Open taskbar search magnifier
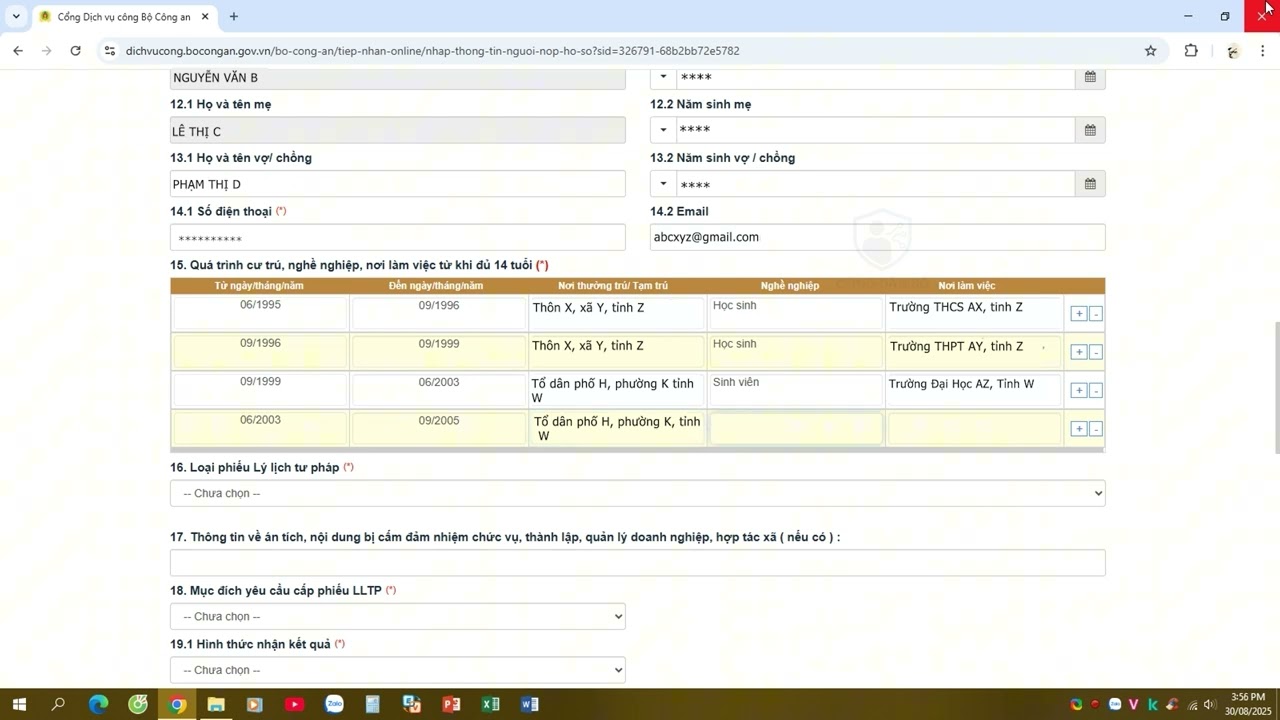1280x720 pixels. [x=58, y=705]
